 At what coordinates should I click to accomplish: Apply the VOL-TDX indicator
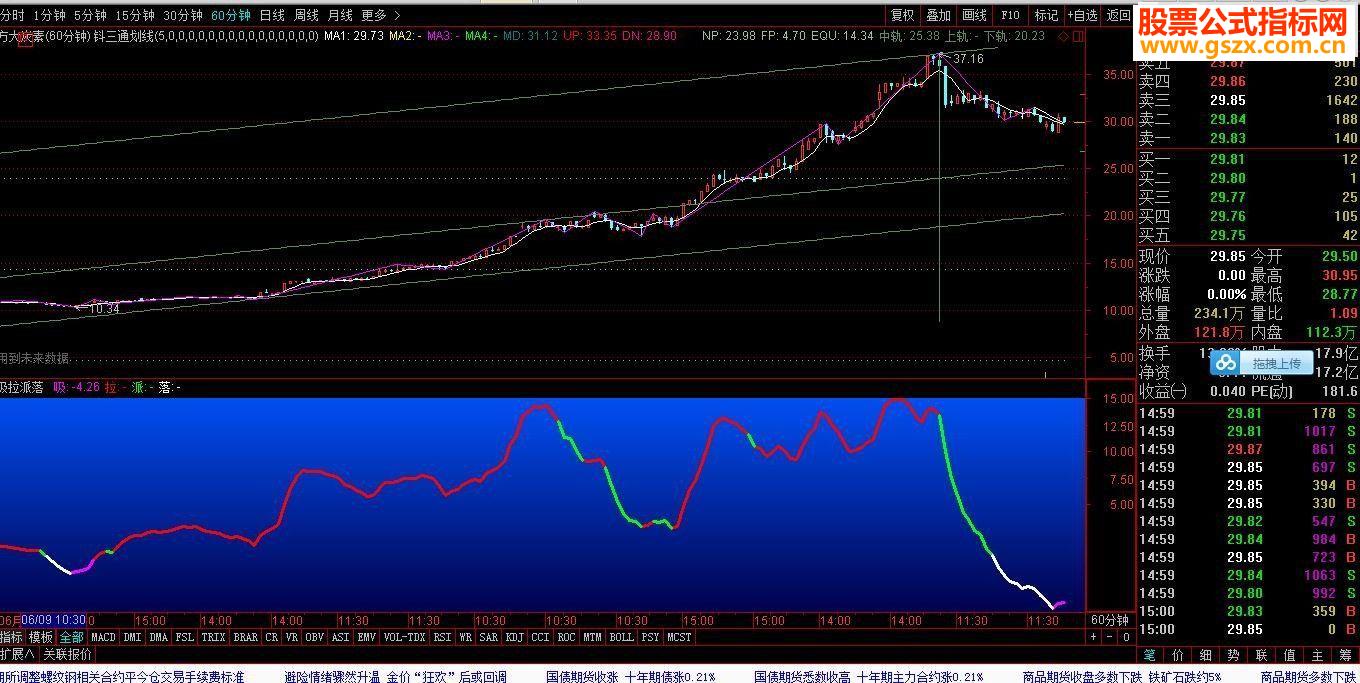point(405,637)
